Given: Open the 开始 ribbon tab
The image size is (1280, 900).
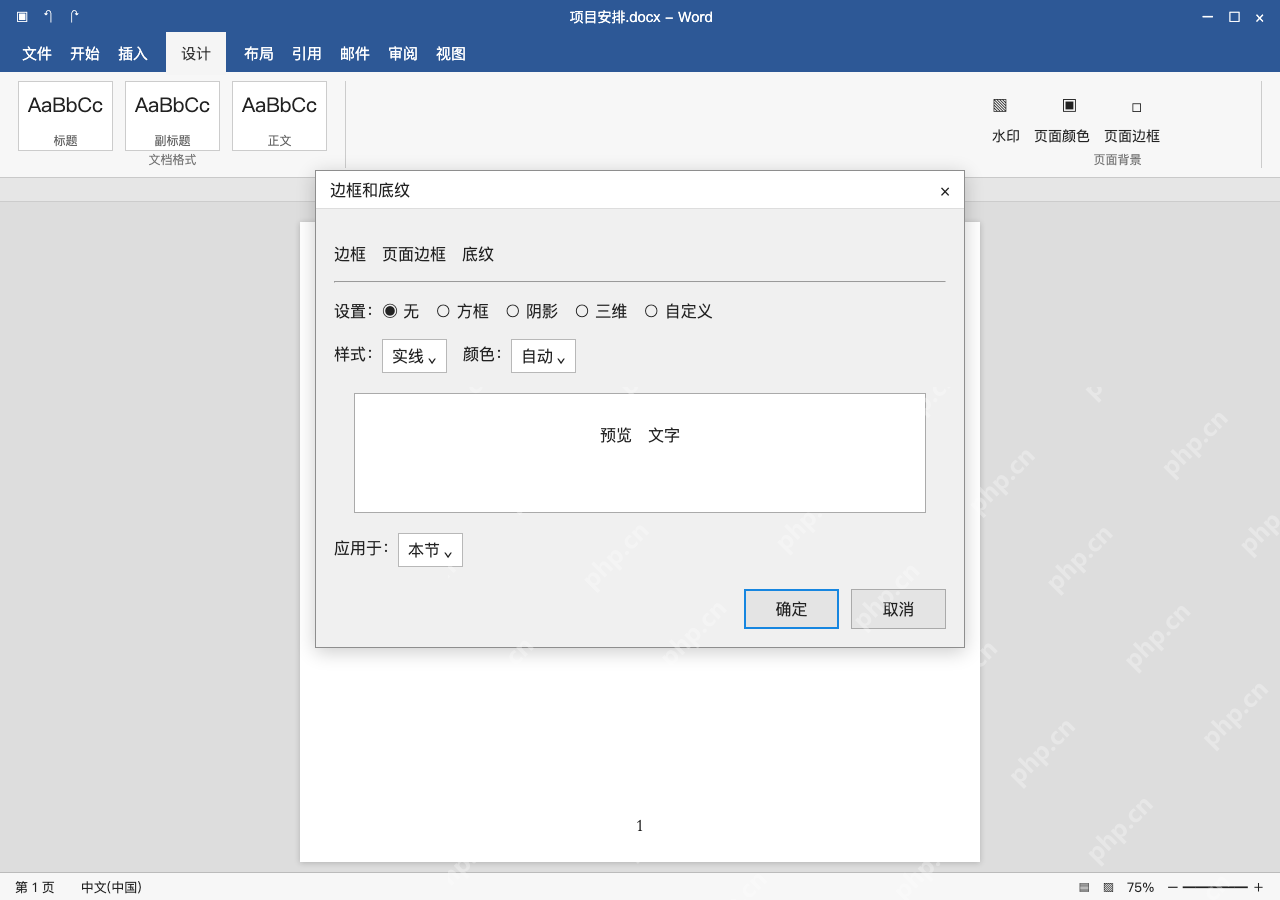Looking at the screenshot, I should coord(85,53).
